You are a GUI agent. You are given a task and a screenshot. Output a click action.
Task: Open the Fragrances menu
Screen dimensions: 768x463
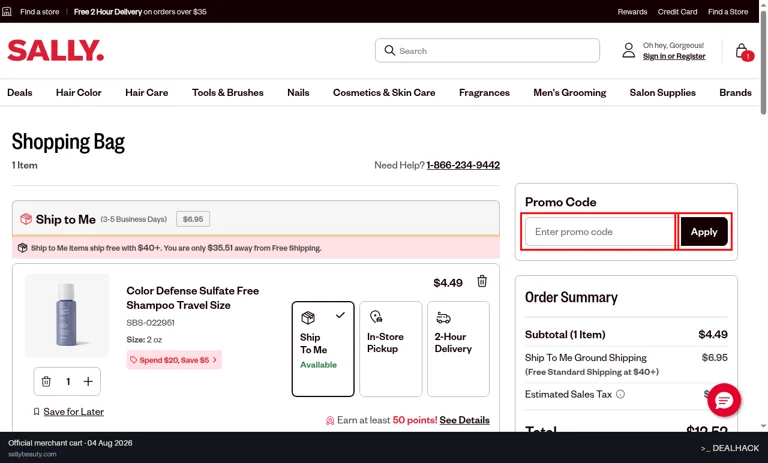point(484,93)
